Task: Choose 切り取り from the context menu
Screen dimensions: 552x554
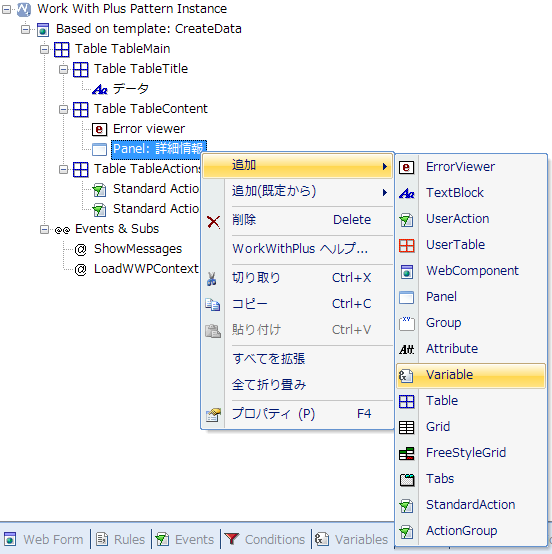Action: [298, 278]
